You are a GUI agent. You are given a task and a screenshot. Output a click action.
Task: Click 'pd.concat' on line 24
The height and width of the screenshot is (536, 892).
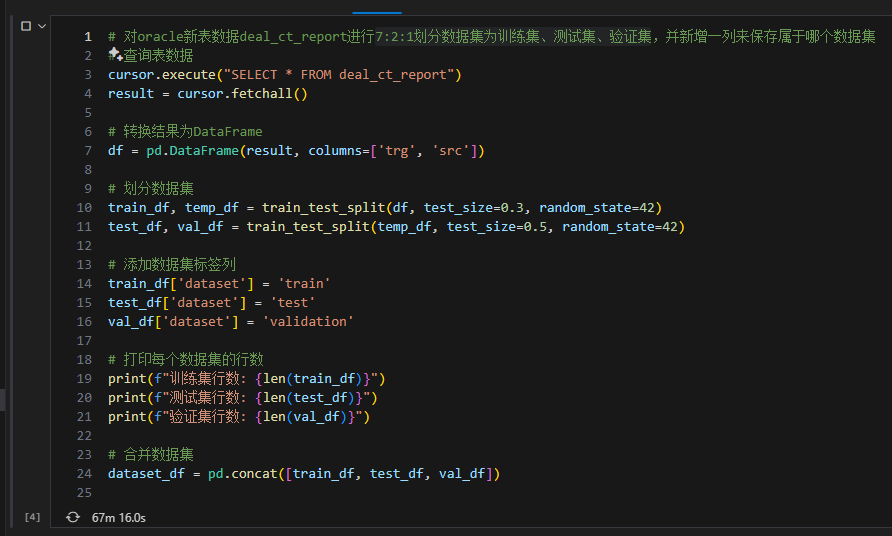pyautogui.click(x=242, y=473)
